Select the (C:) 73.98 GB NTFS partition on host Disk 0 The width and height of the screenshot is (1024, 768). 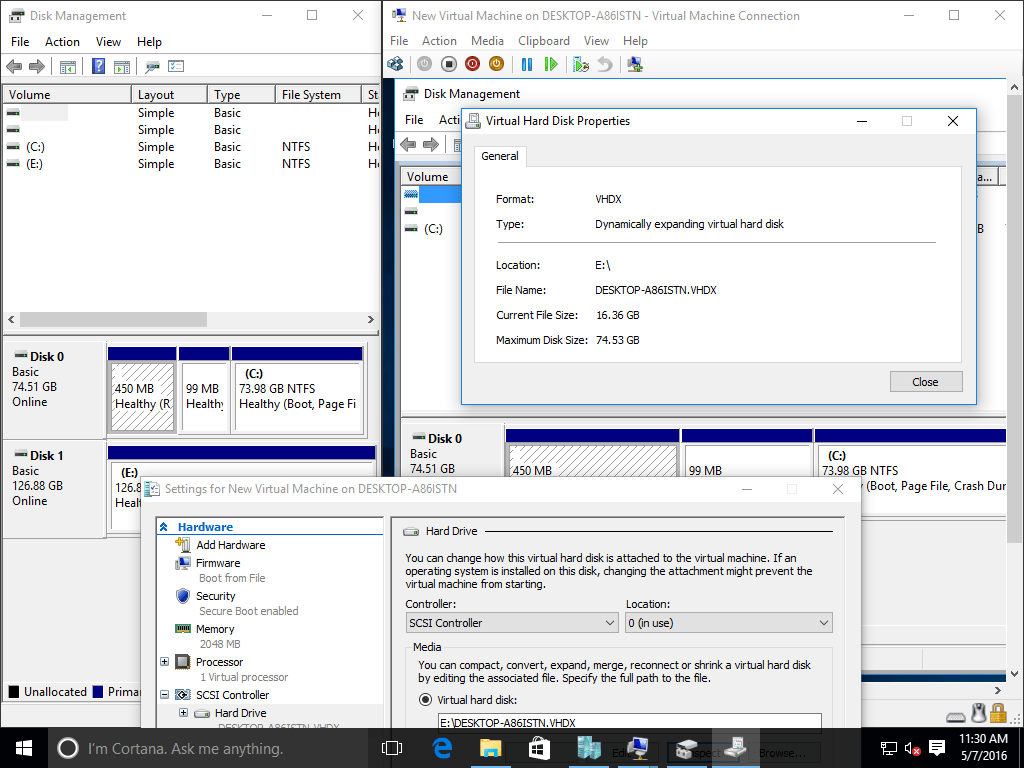[x=298, y=397]
